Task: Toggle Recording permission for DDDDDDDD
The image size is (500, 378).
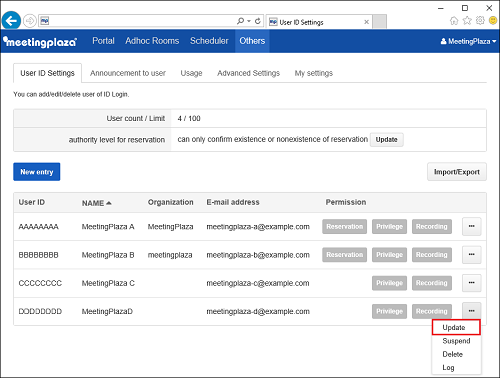Action: click(x=432, y=311)
